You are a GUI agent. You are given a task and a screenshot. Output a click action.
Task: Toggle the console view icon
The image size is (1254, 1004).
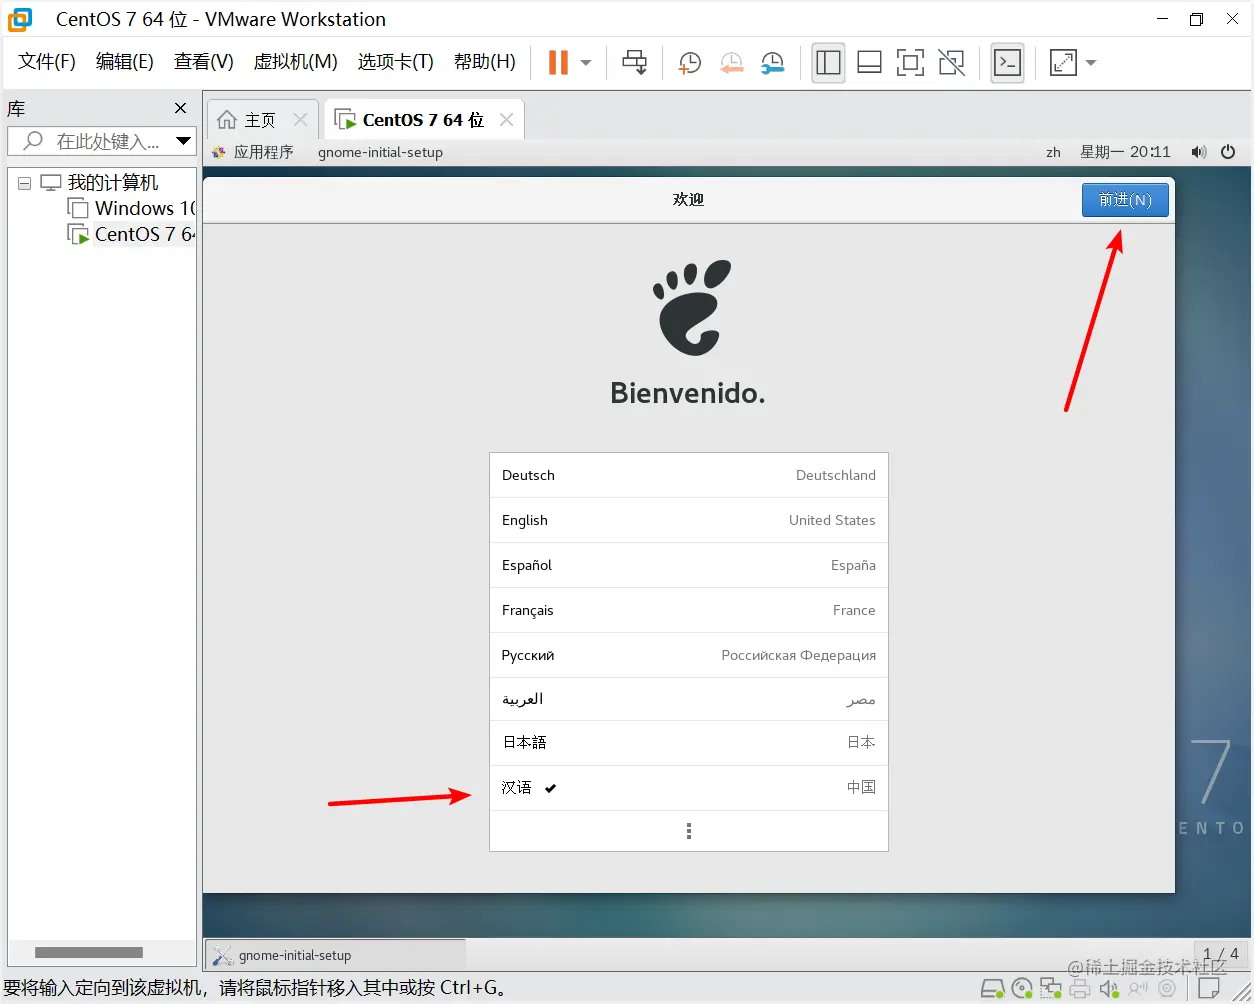pos(1007,62)
